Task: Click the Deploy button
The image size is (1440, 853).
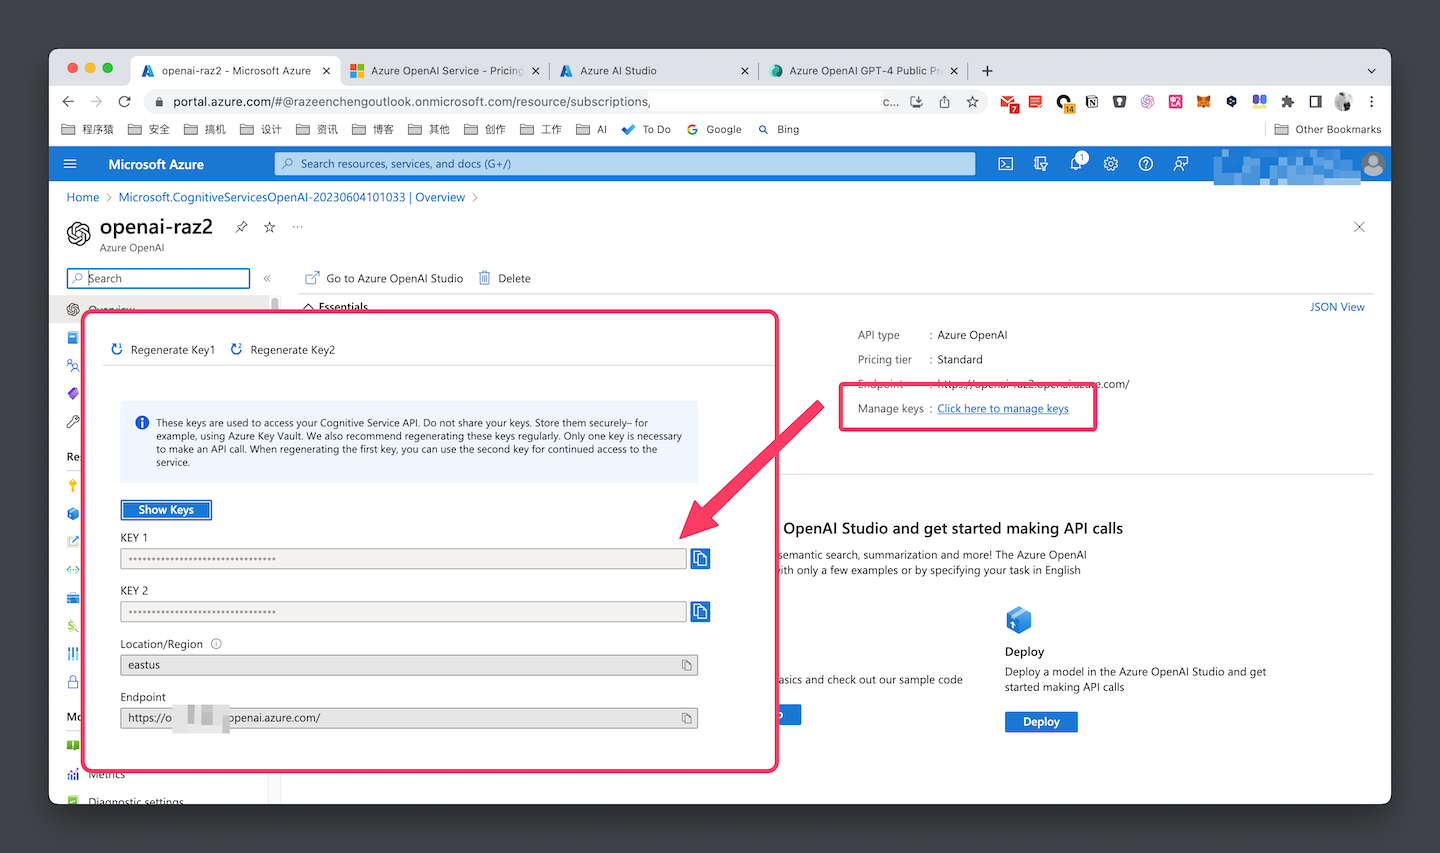Action: point(1041,722)
